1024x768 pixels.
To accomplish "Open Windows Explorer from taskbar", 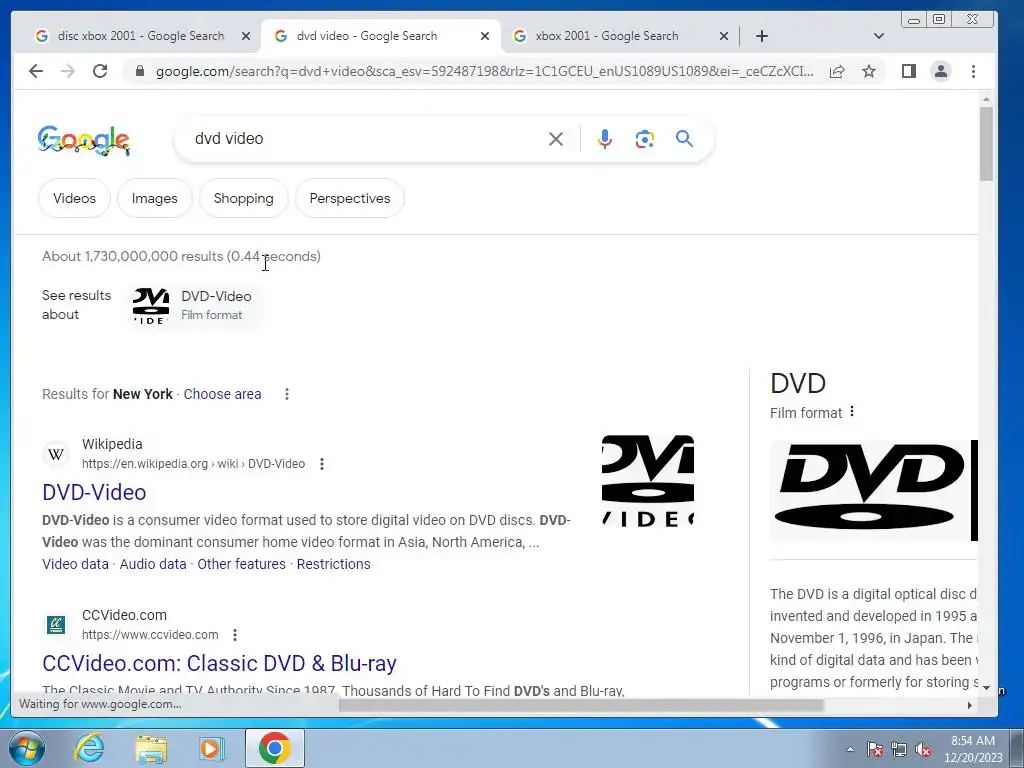I will pyautogui.click(x=151, y=749).
